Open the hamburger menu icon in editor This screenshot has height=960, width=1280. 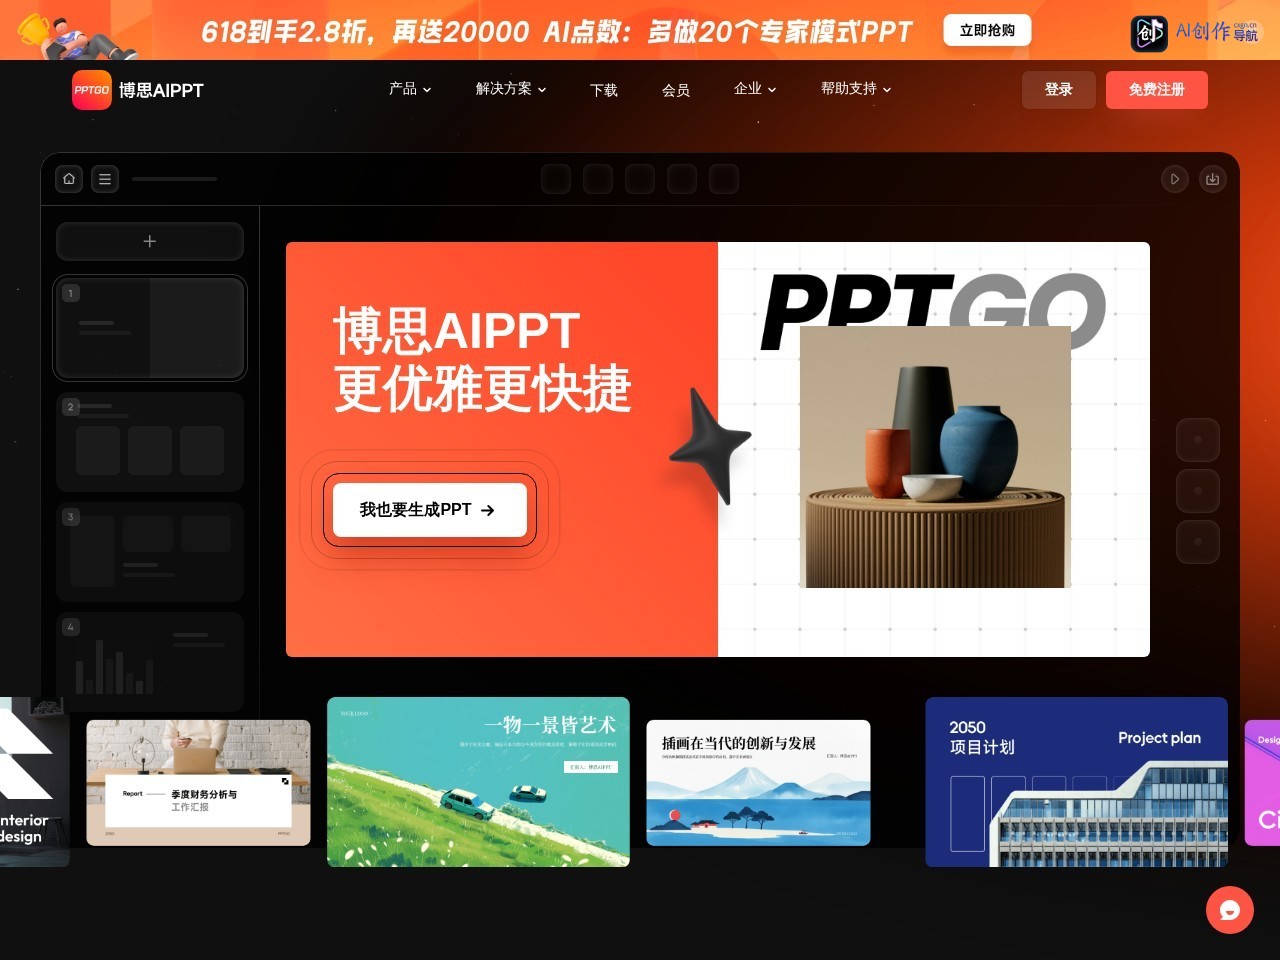[105, 179]
